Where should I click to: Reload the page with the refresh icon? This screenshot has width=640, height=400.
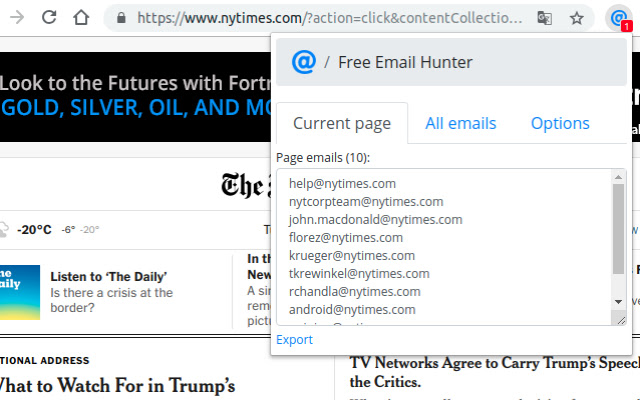[49, 17]
